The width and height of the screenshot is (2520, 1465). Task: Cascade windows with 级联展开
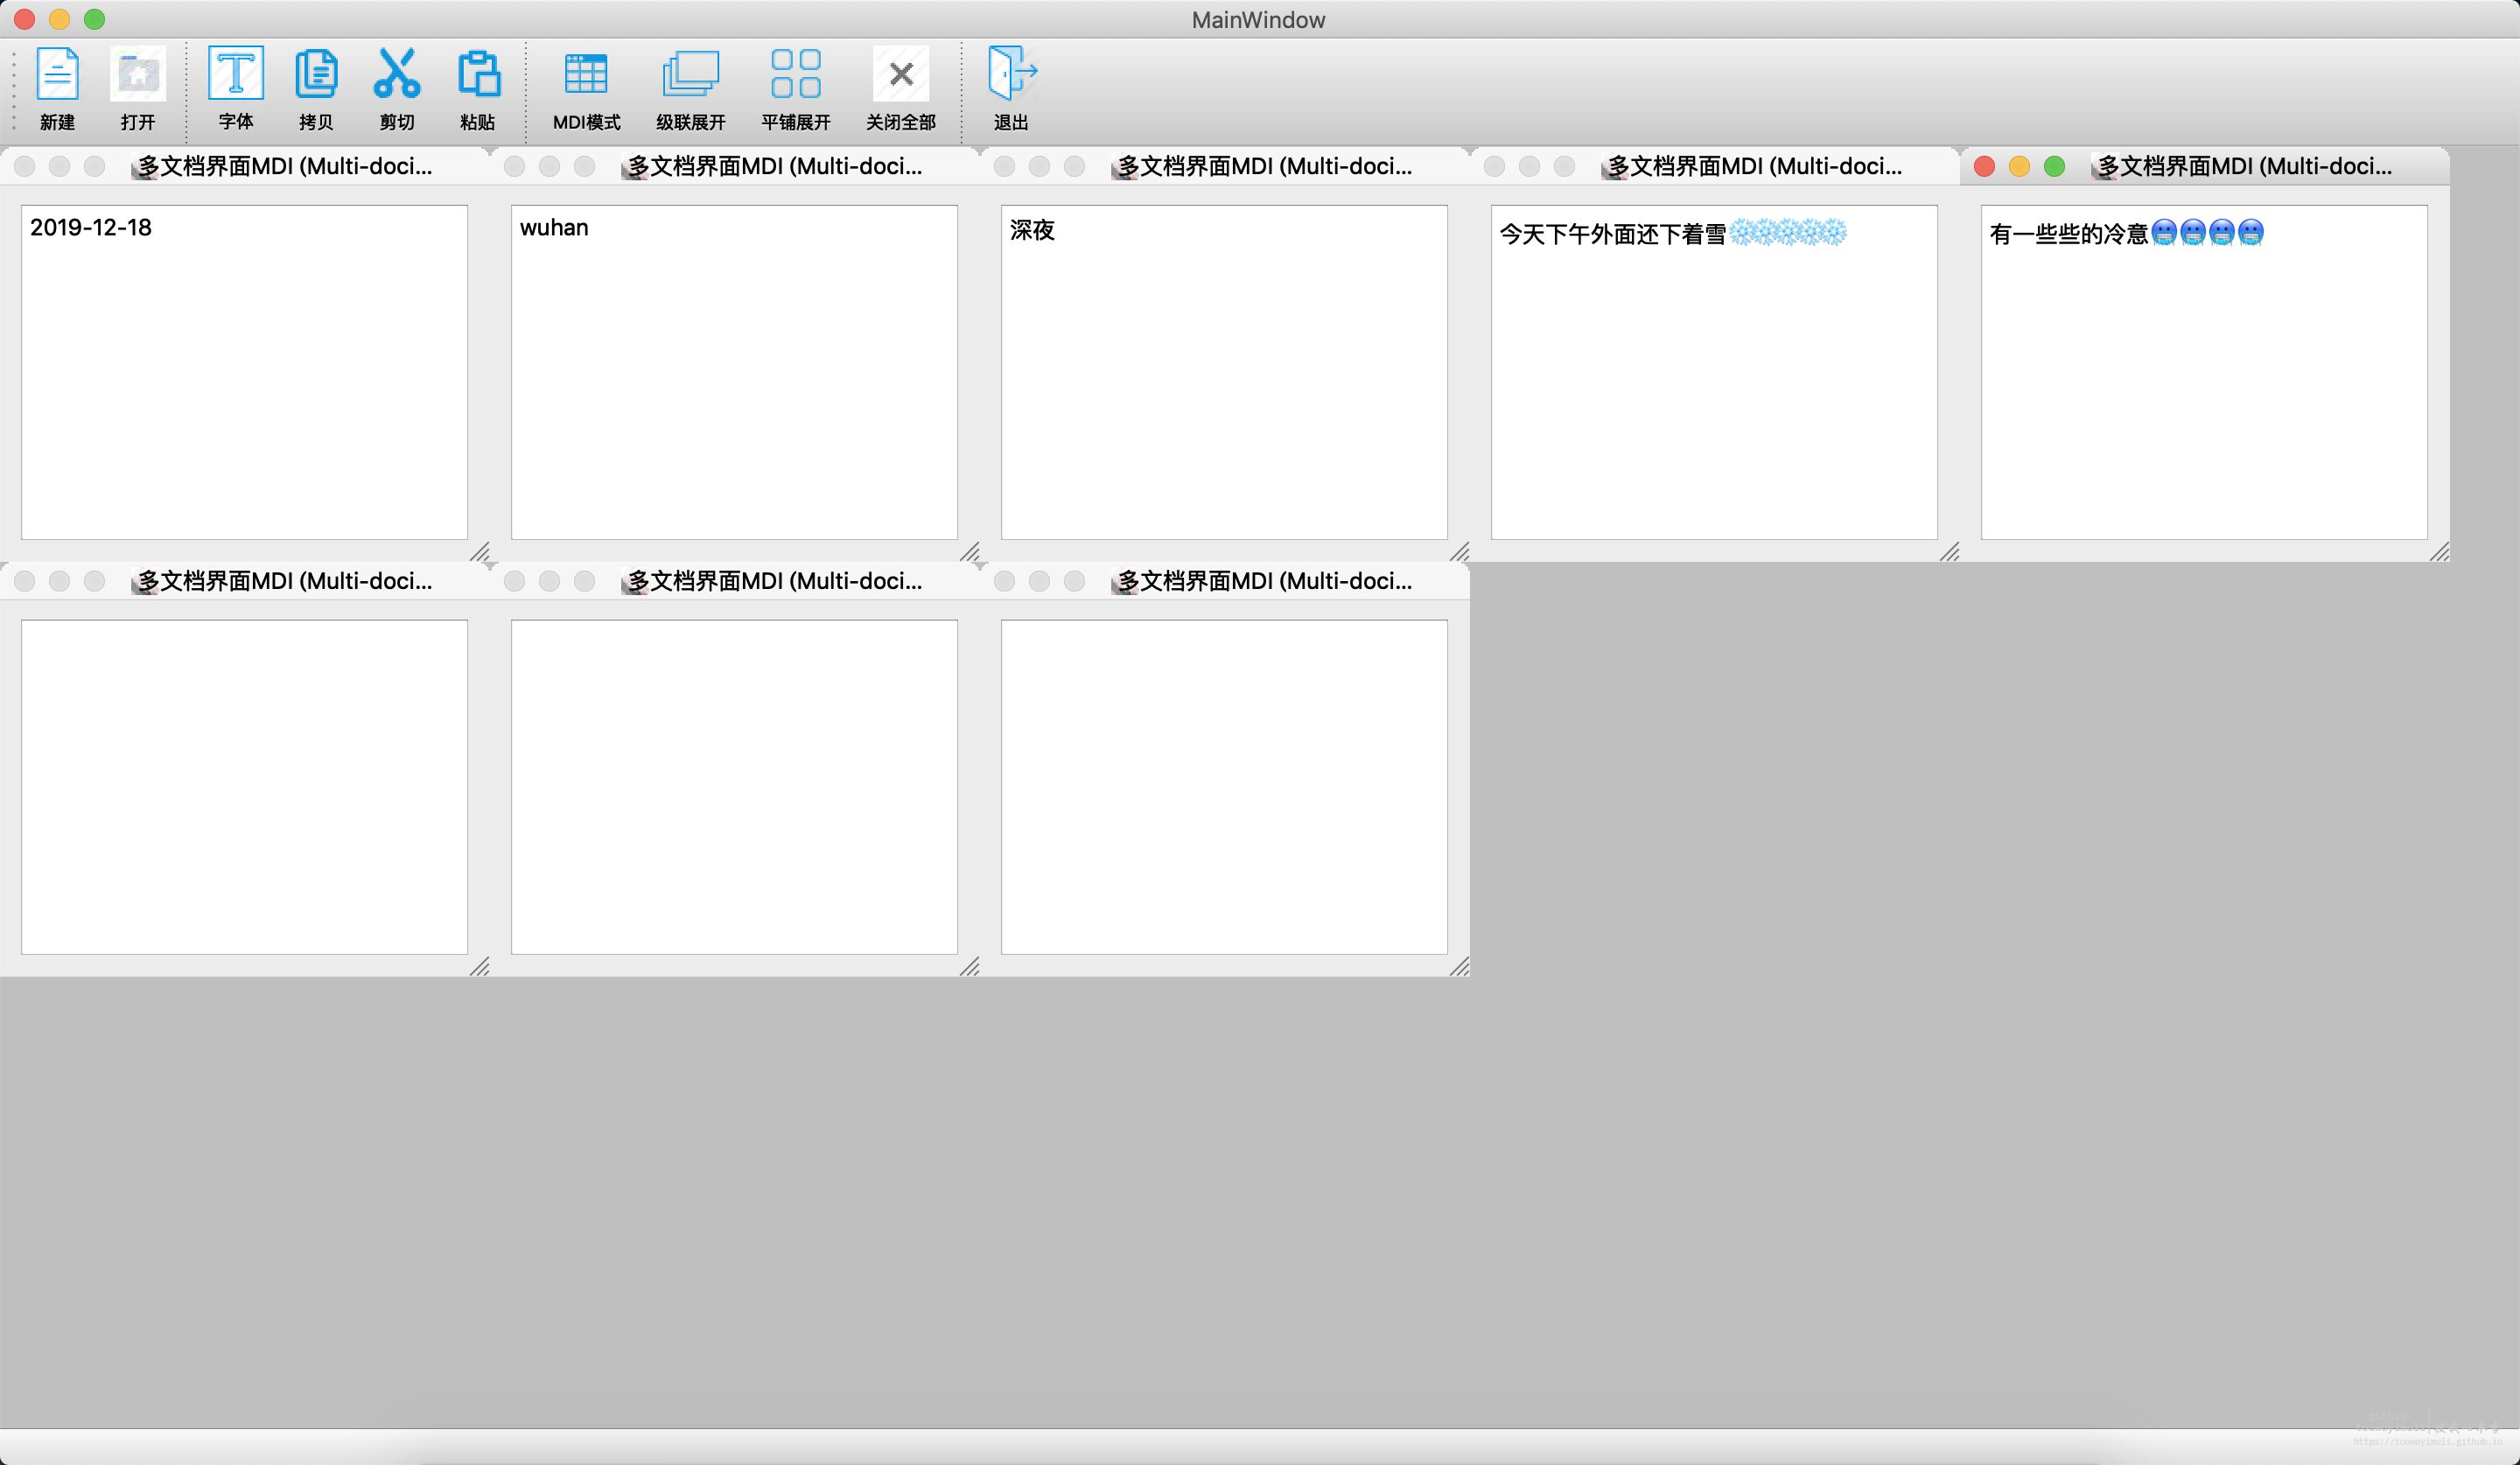[690, 75]
